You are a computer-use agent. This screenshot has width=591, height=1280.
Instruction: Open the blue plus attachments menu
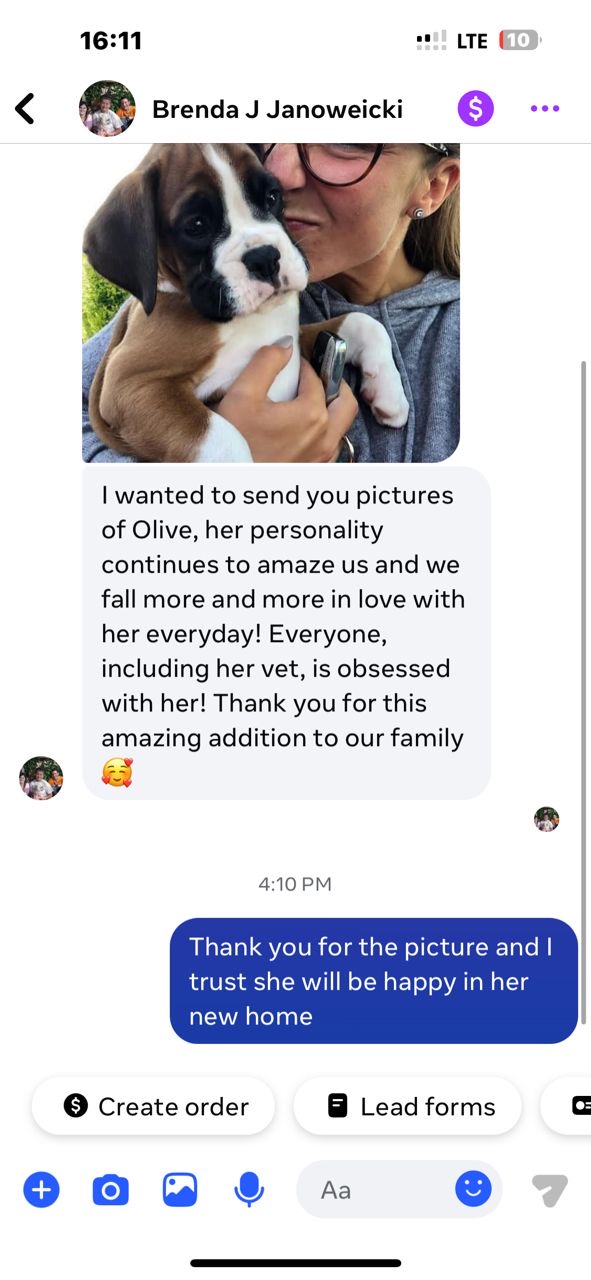[x=41, y=1190]
